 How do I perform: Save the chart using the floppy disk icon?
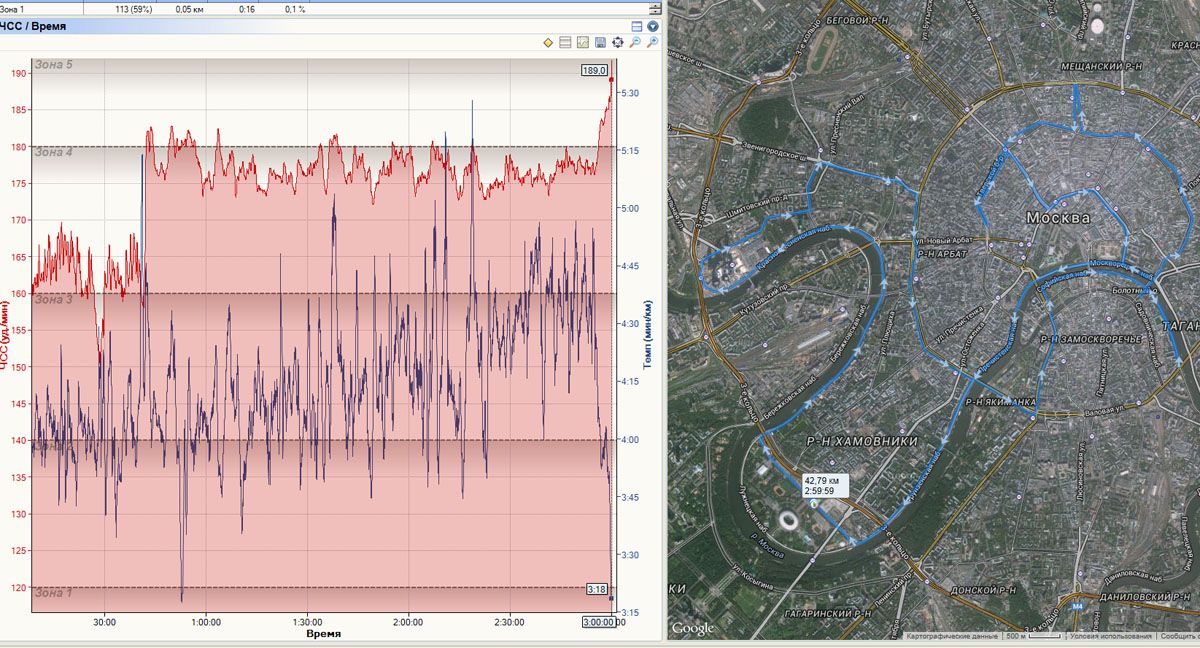tap(600, 42)
